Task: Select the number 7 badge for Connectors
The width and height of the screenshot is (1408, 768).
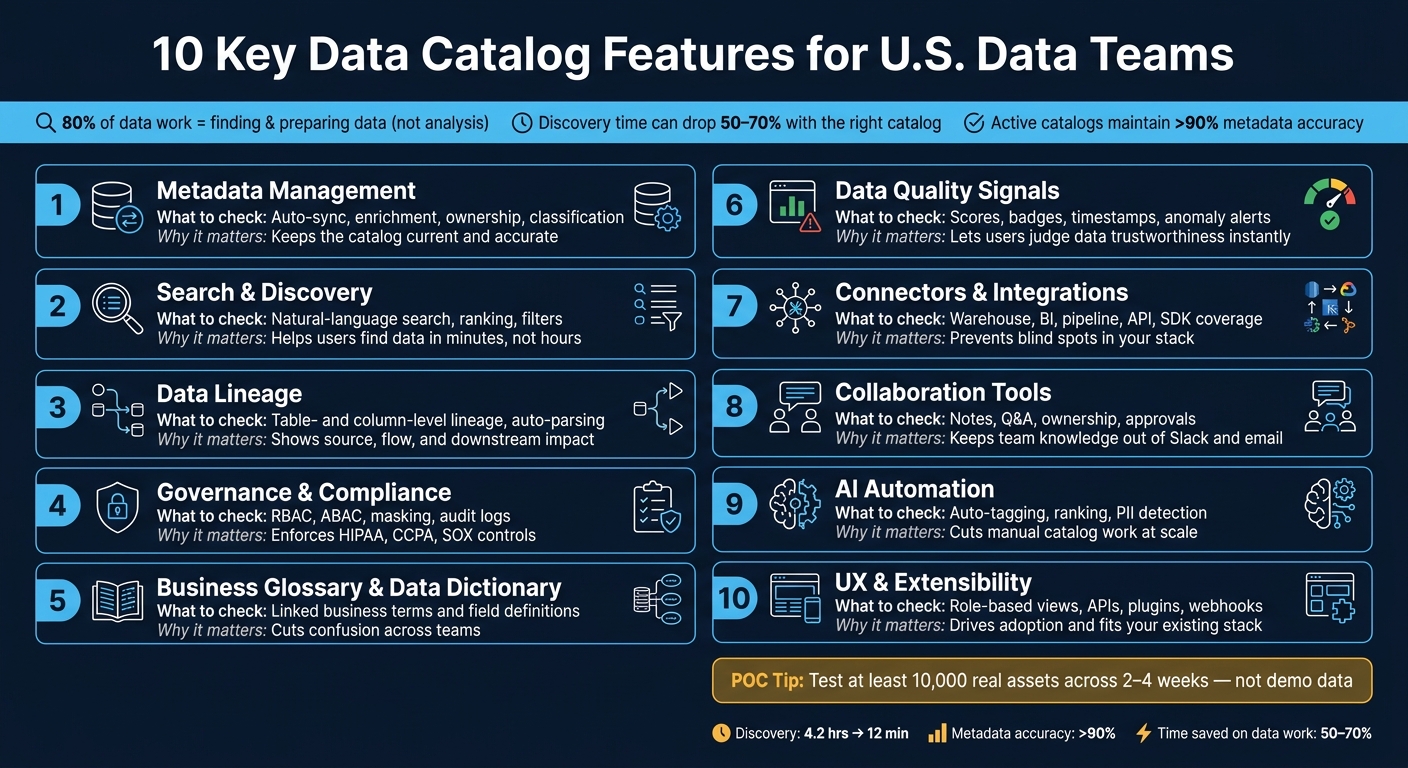Action: point(735,305)
